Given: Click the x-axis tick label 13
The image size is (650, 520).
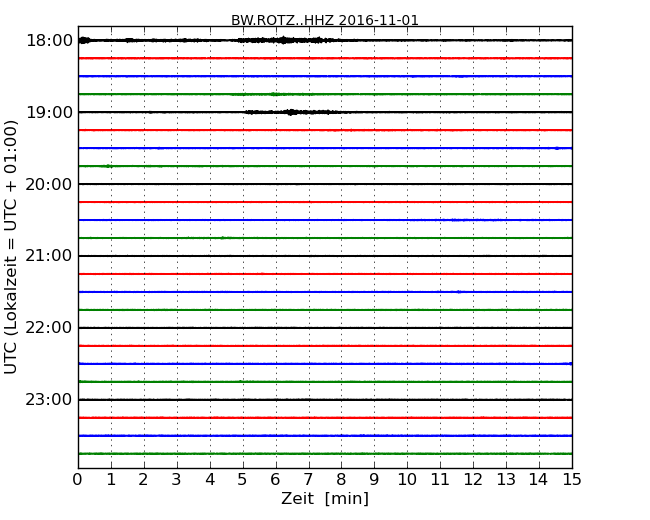Looking at the screenshot, I should (x=506, y=479).
